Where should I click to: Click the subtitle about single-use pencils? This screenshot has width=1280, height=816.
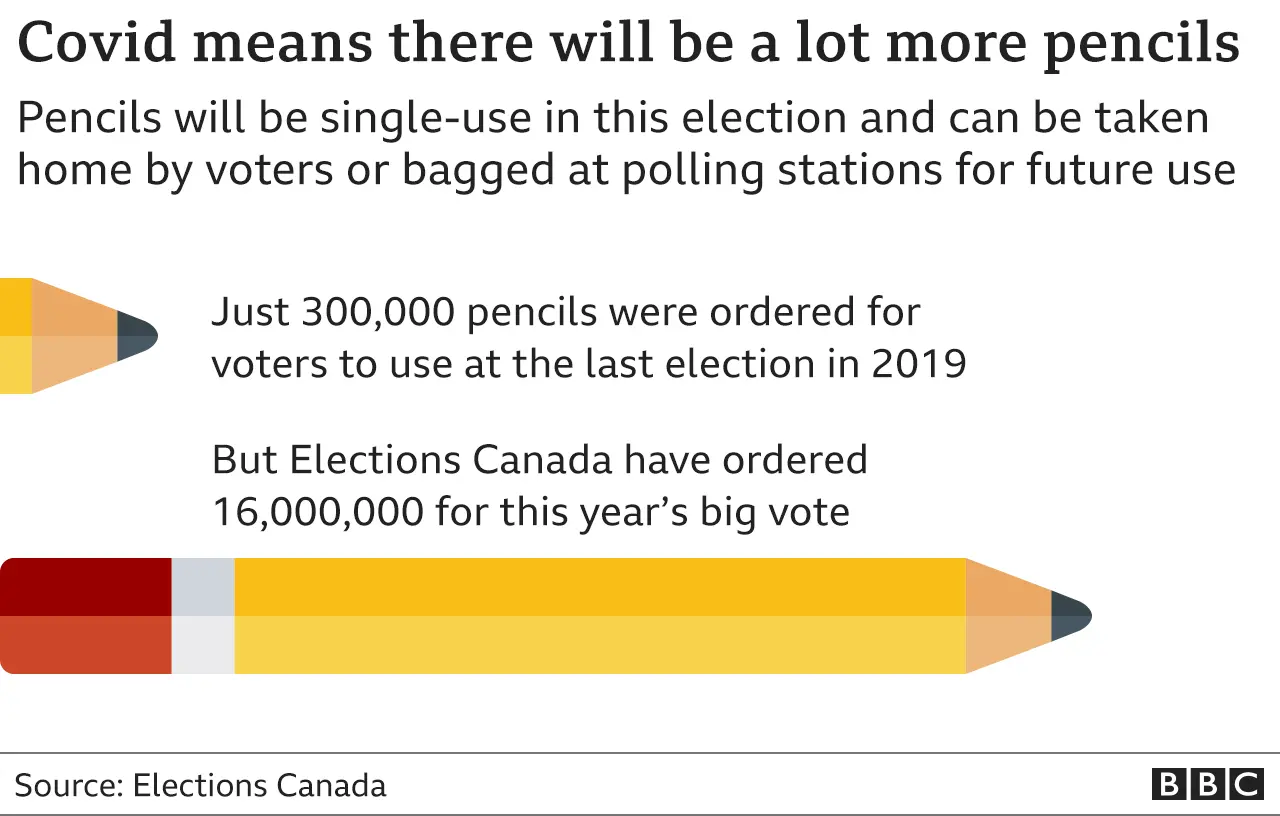click(x=626, y=144)
